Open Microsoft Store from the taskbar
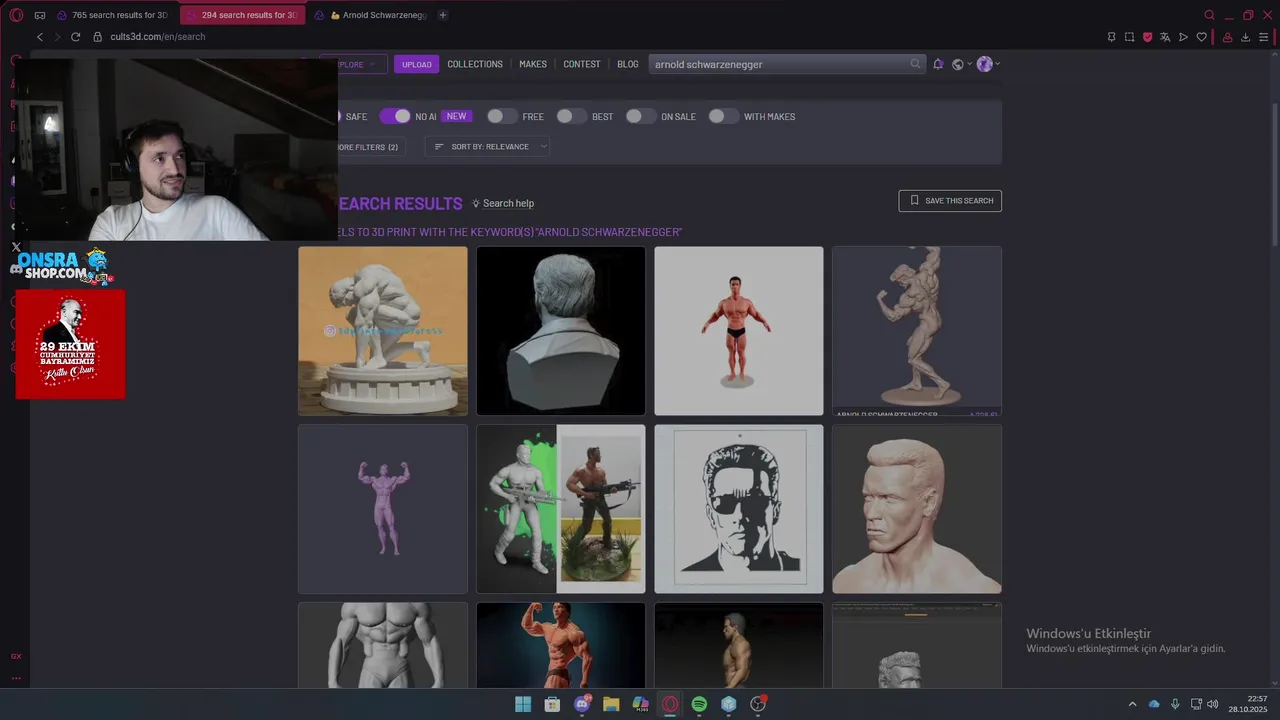1280x720 pixels. click(552, 704)
